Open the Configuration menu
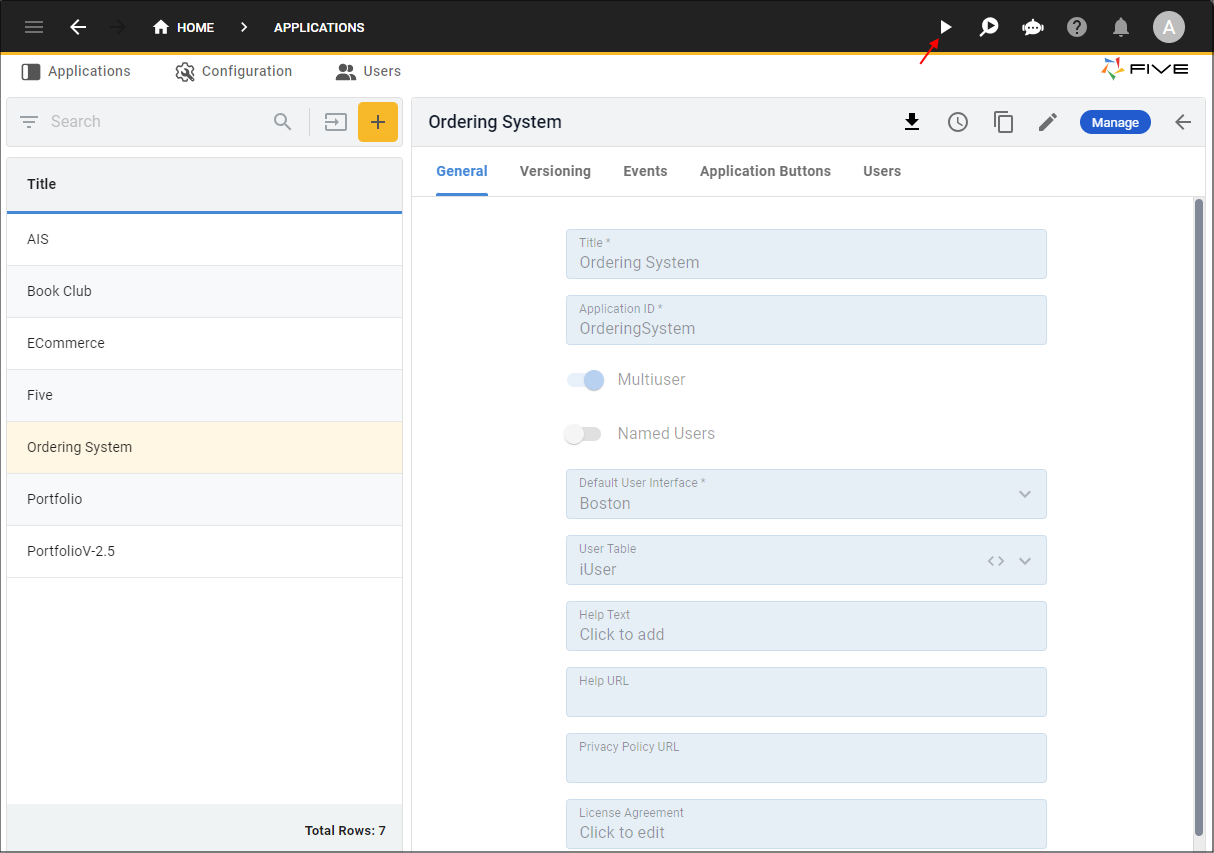This screenshot has height=853, width=1214. [x=233, y=71]
